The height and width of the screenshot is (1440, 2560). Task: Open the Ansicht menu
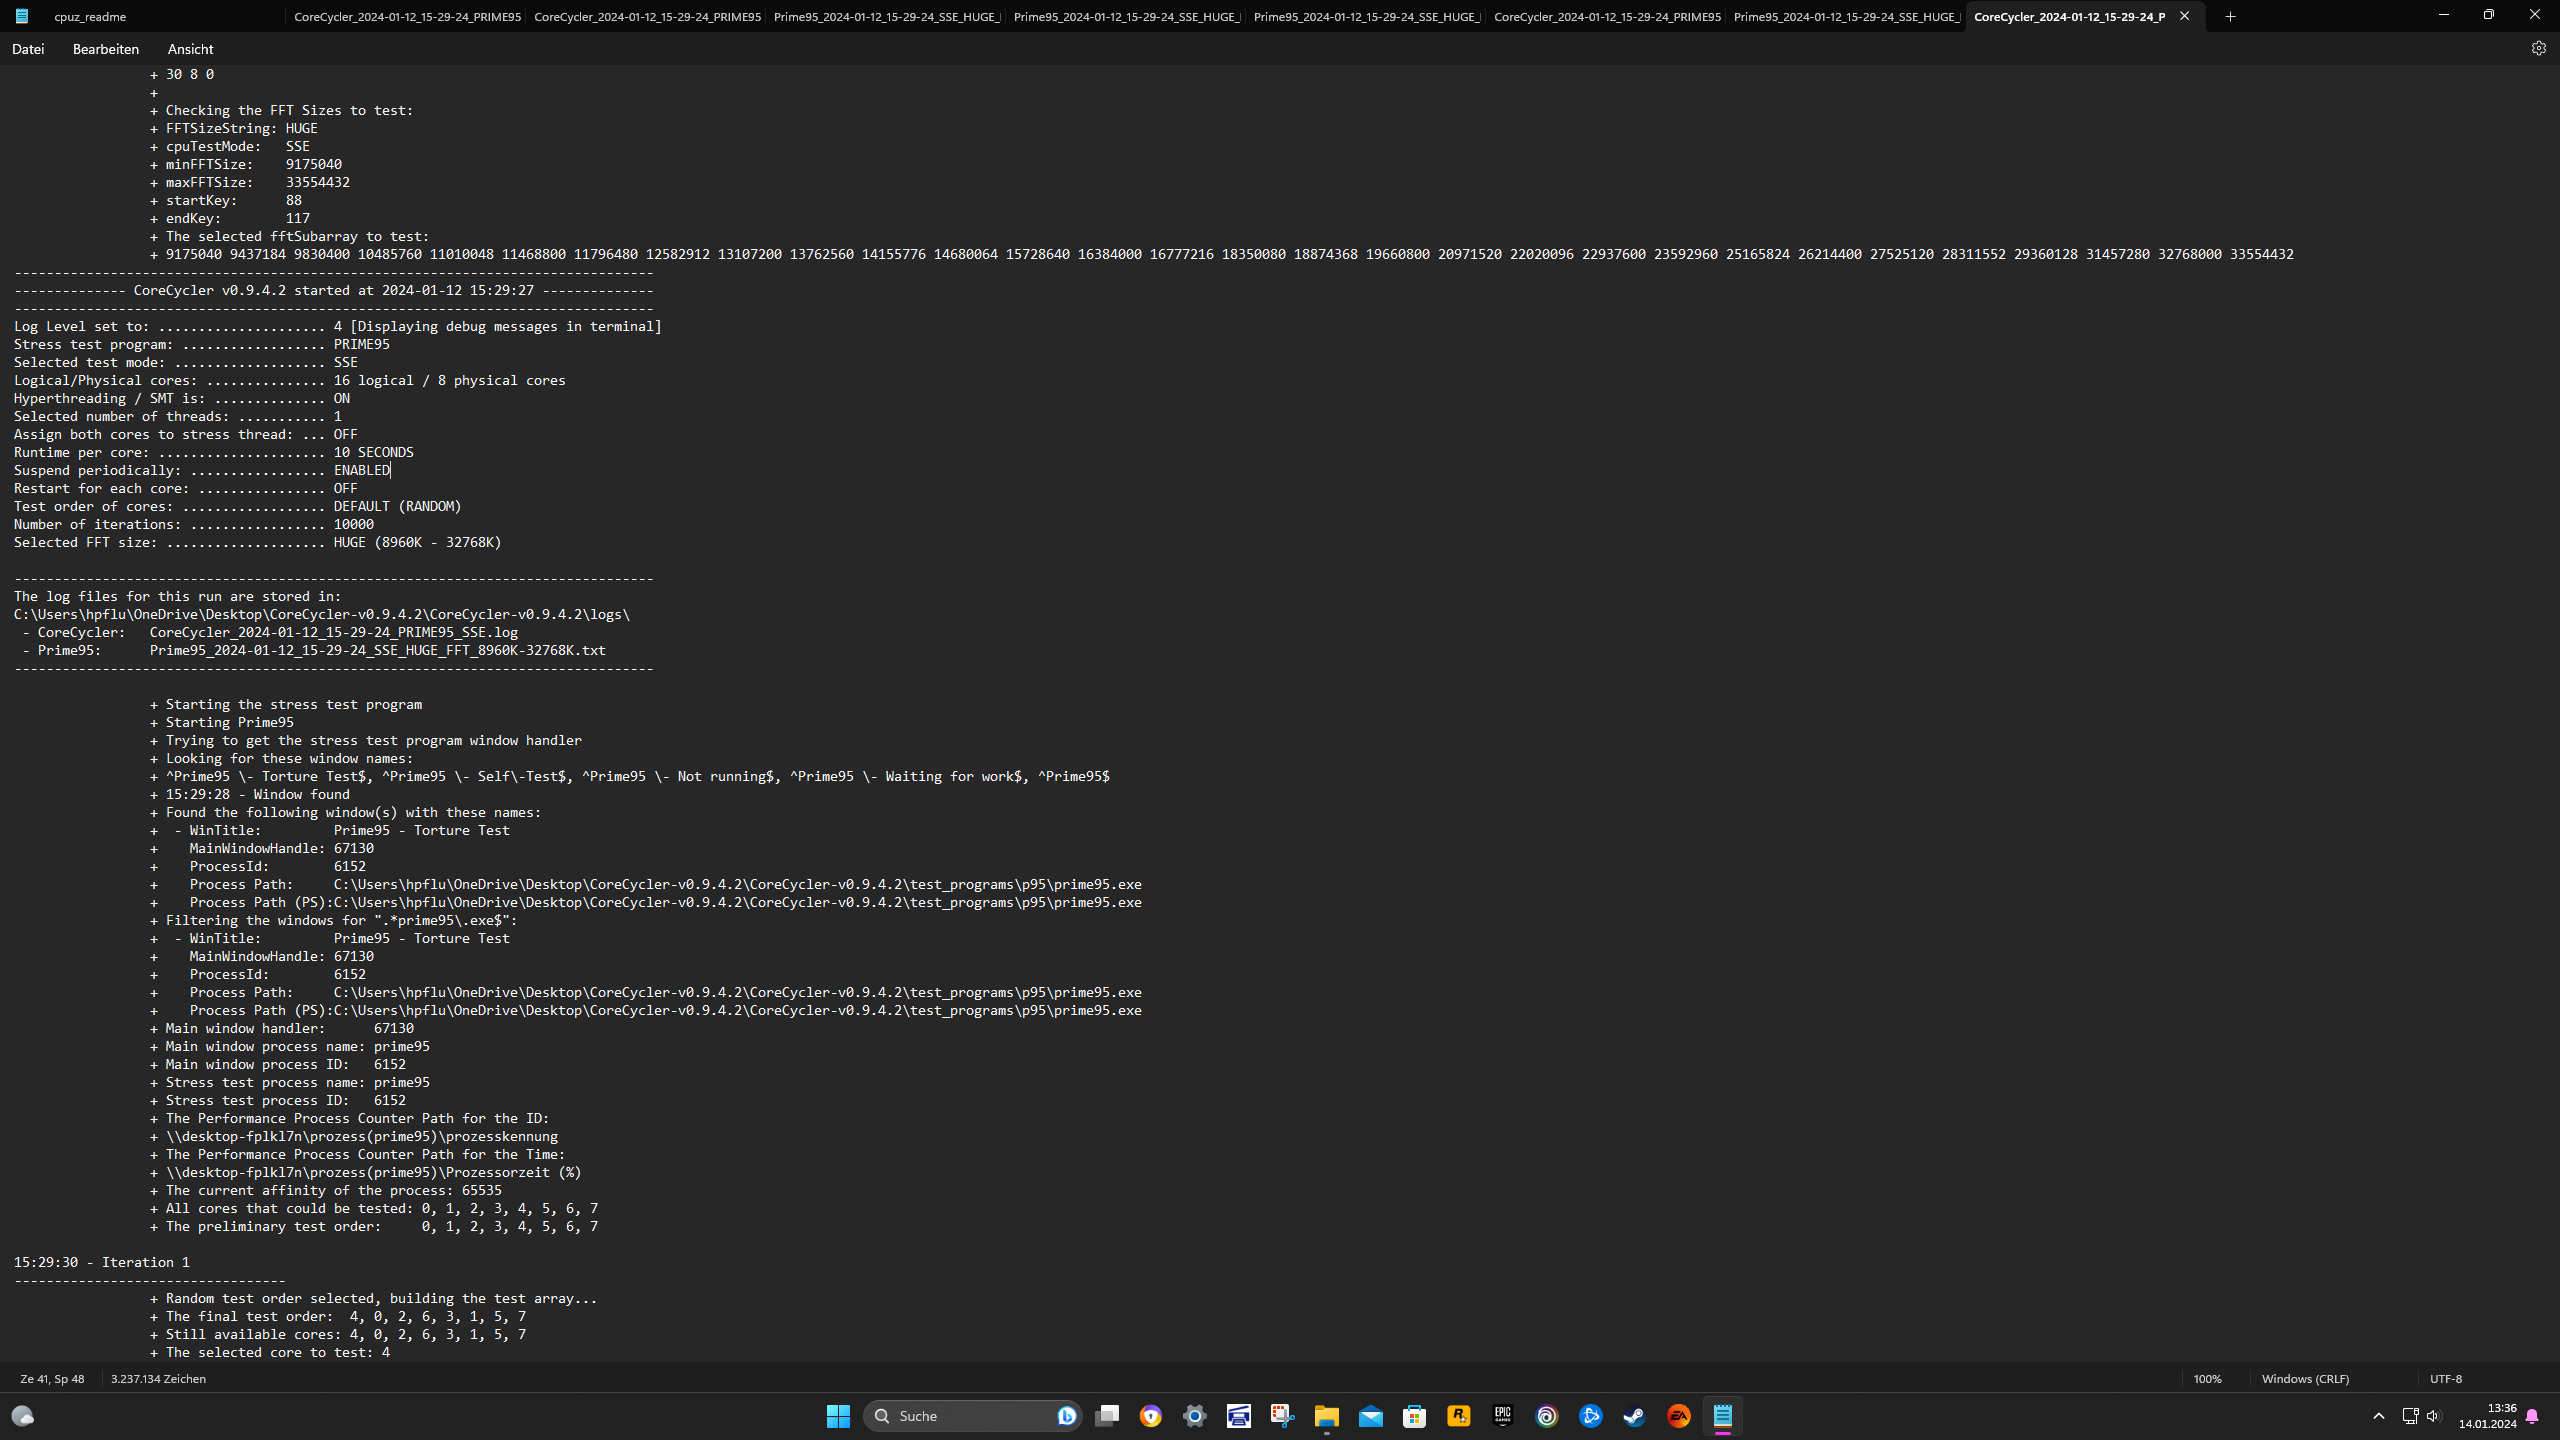tap(190, 49)
